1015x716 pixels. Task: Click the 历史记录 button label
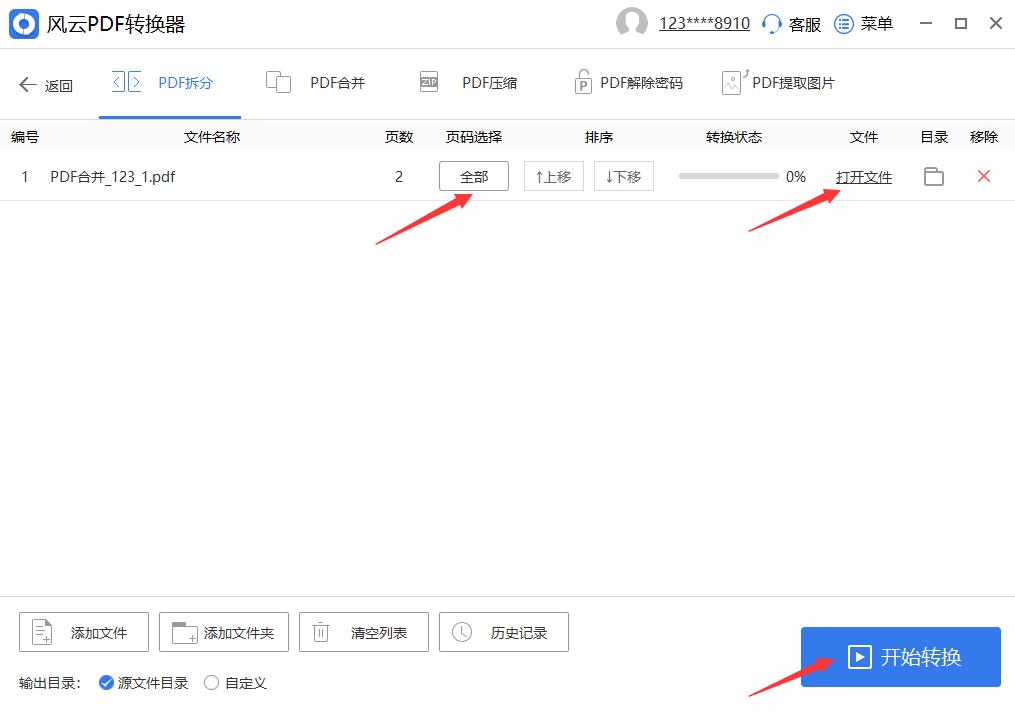[519, 632]
